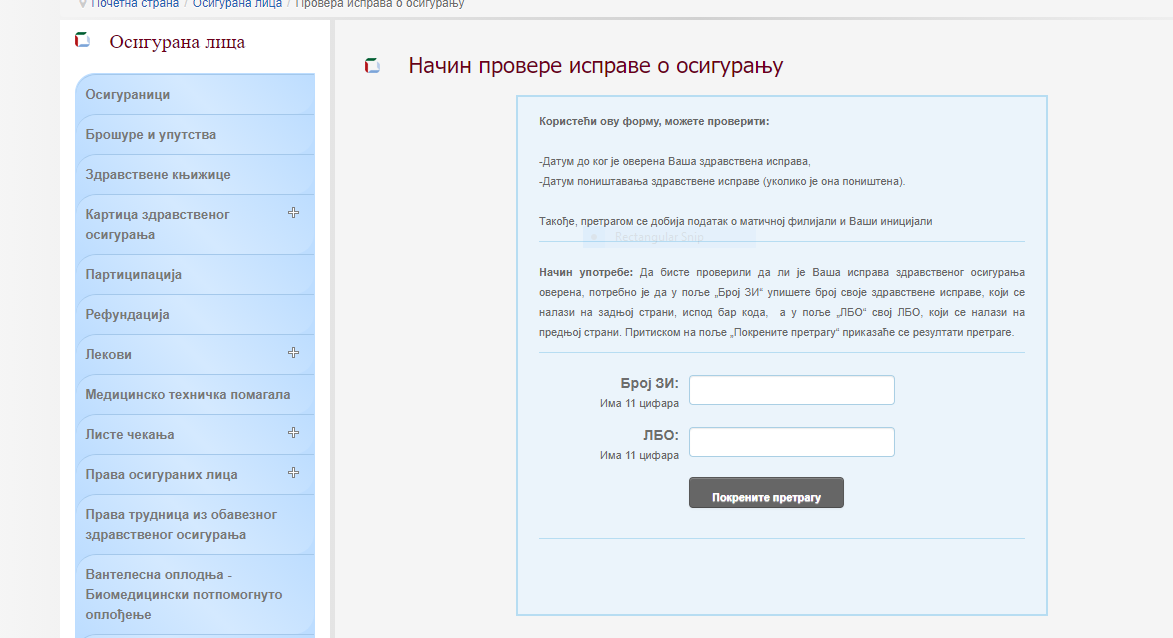This screenshot has height=638, width=1173.
Task: Click the line Датум до ког је оверена
Action: pos(675,161)
